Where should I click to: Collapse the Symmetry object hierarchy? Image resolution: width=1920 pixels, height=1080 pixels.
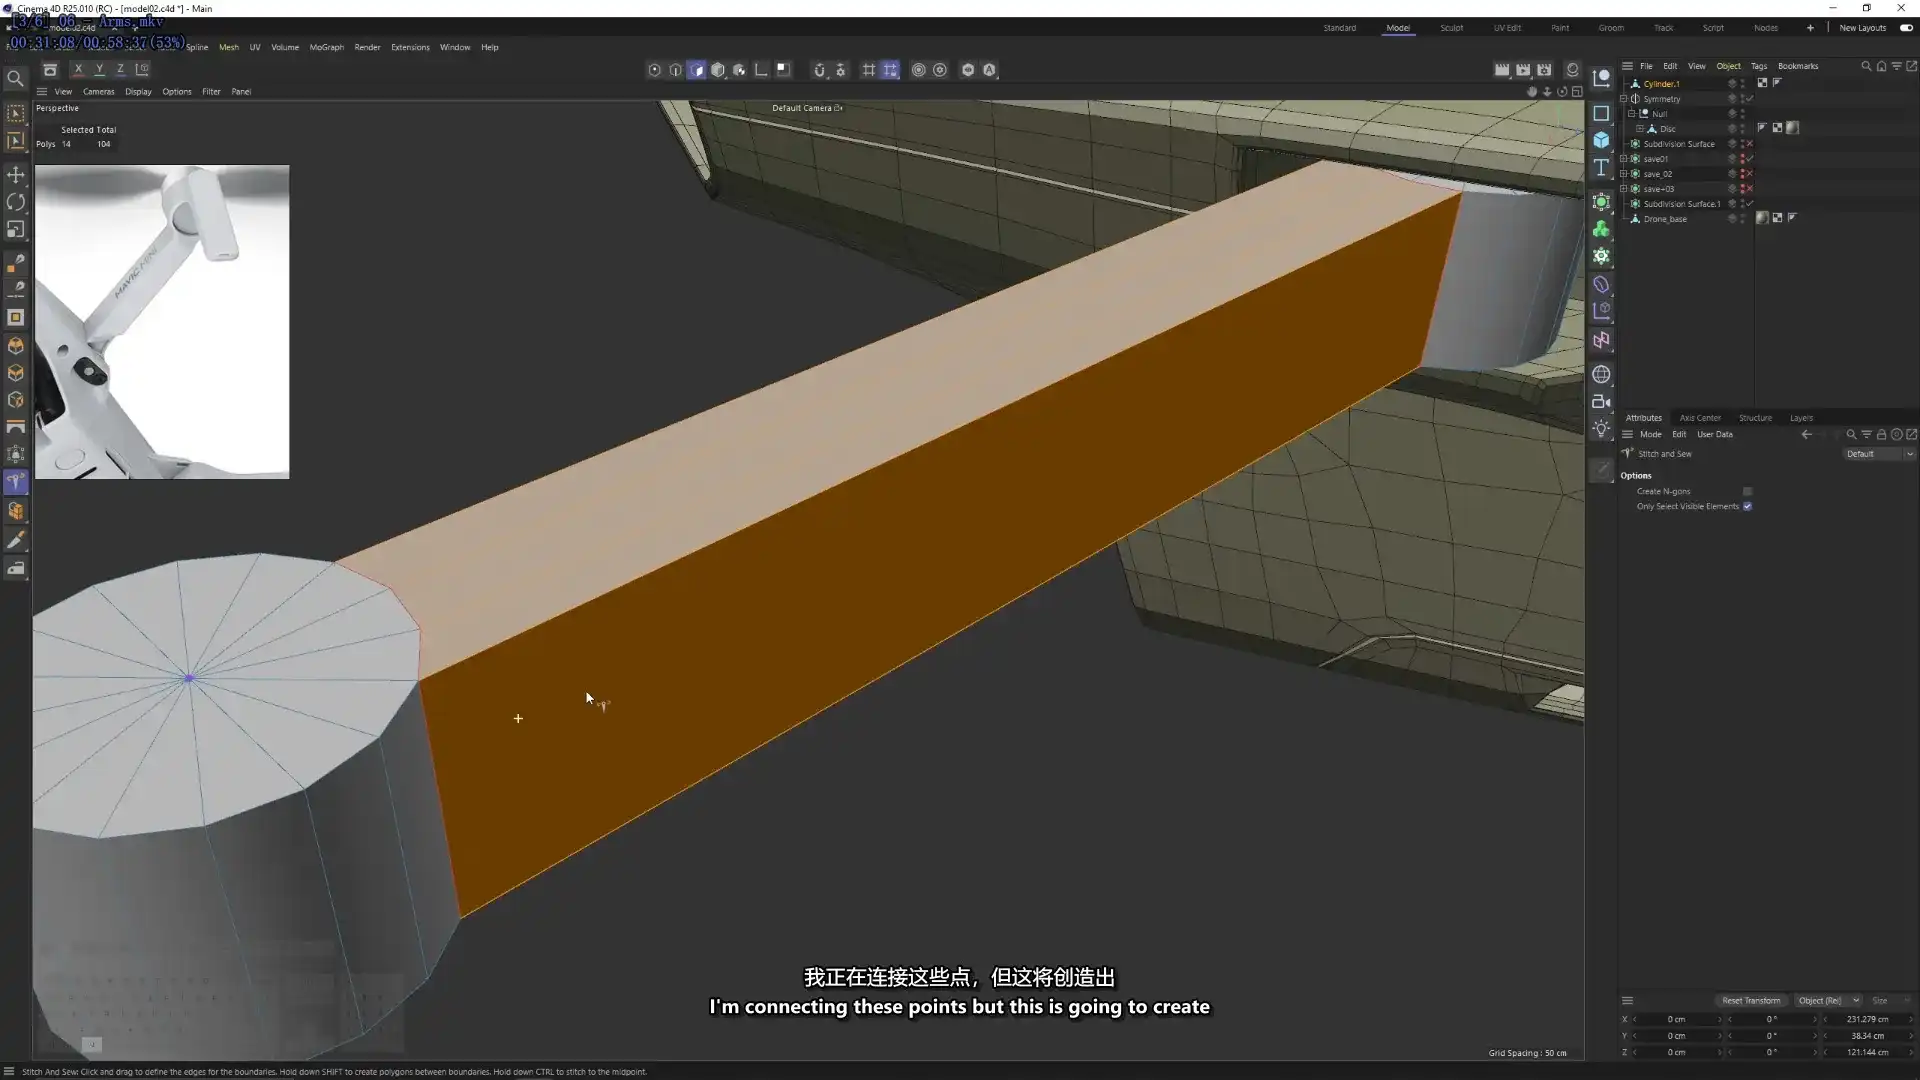1623,99
